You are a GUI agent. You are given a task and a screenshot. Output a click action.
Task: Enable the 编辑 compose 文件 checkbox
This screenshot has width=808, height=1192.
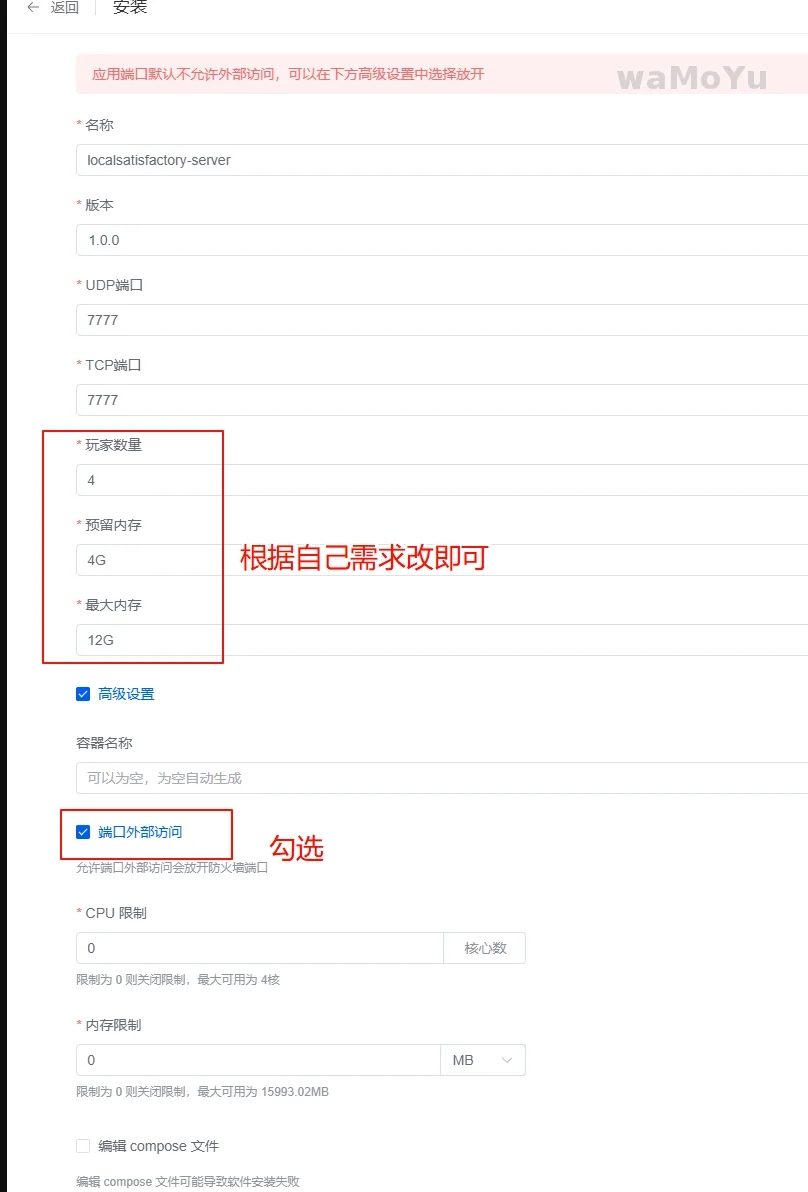point(83,1146)
